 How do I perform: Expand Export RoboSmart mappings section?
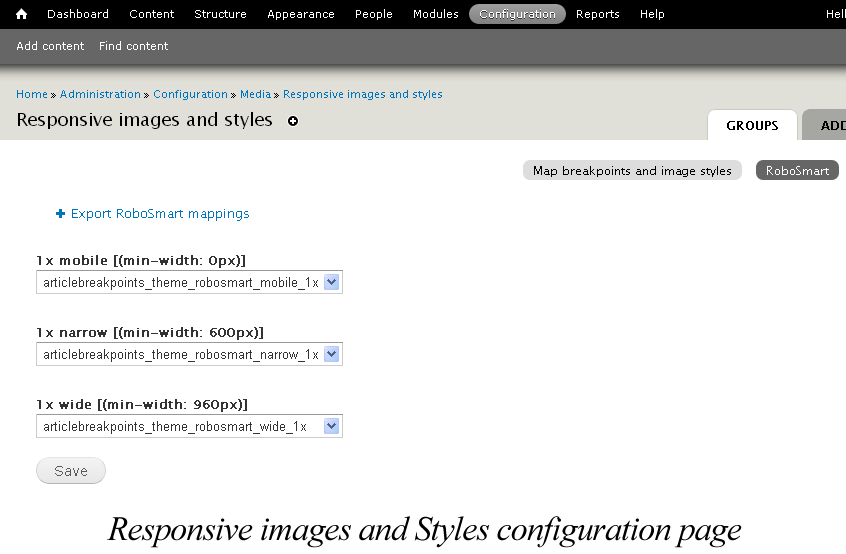pos(153,214)
